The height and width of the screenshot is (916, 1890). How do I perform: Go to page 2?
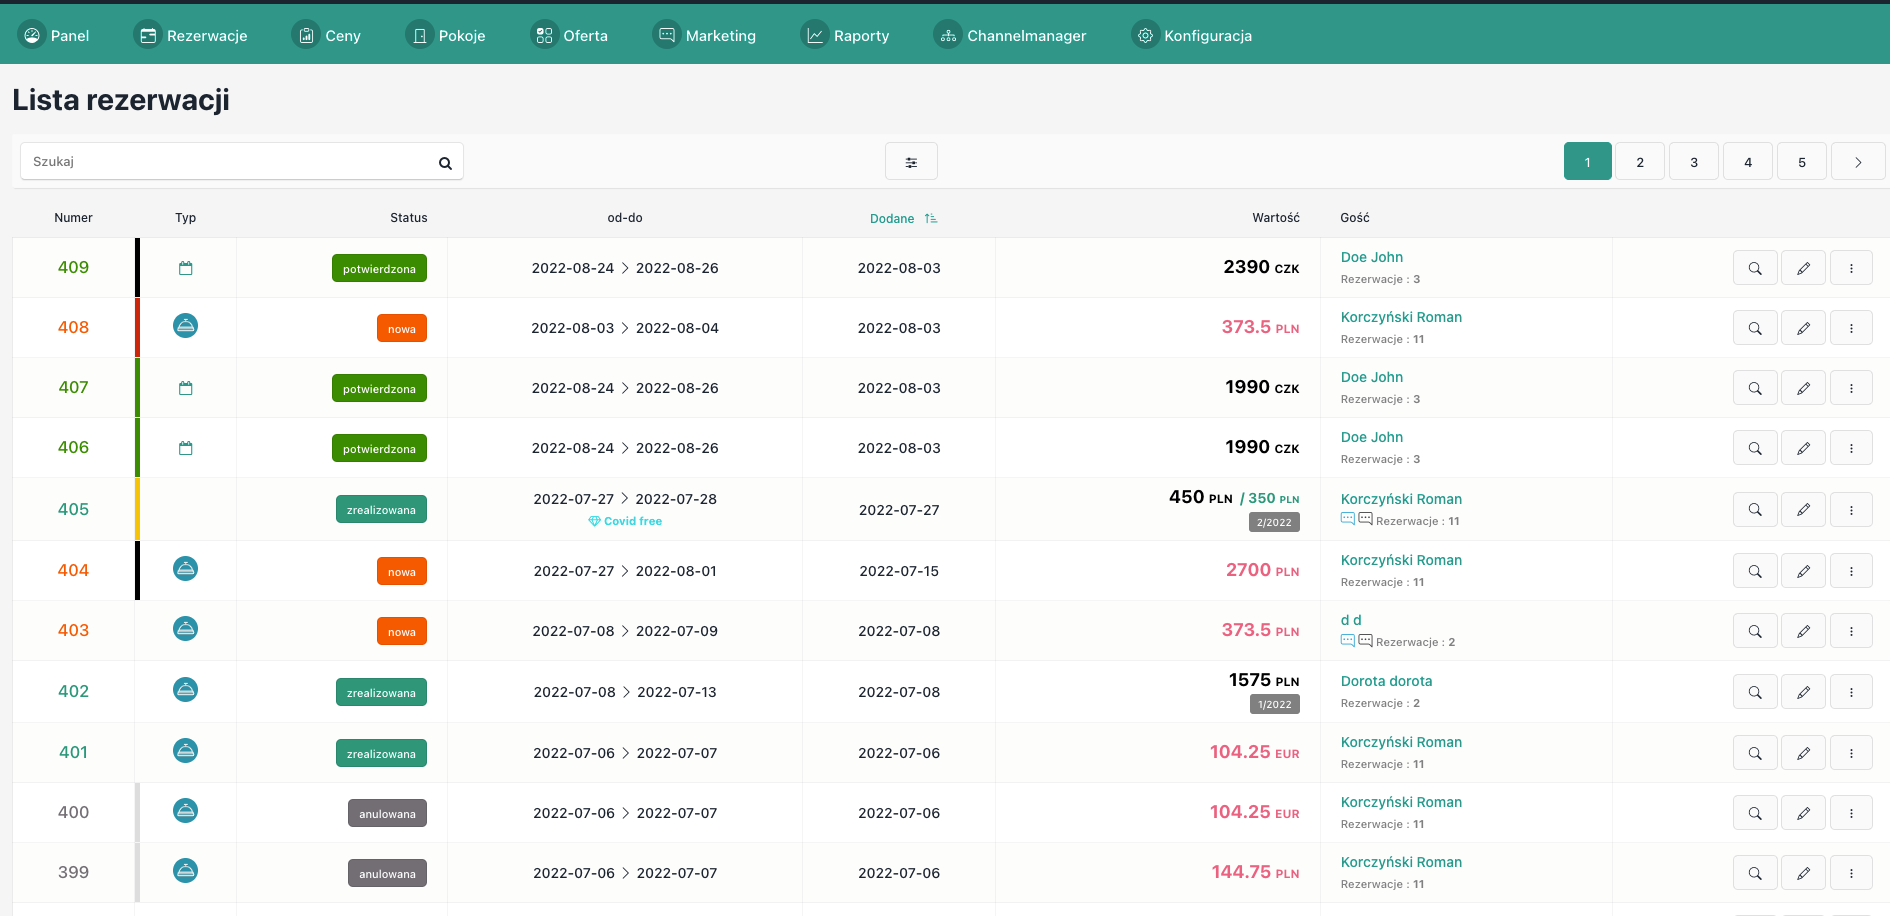point(1640,162)
